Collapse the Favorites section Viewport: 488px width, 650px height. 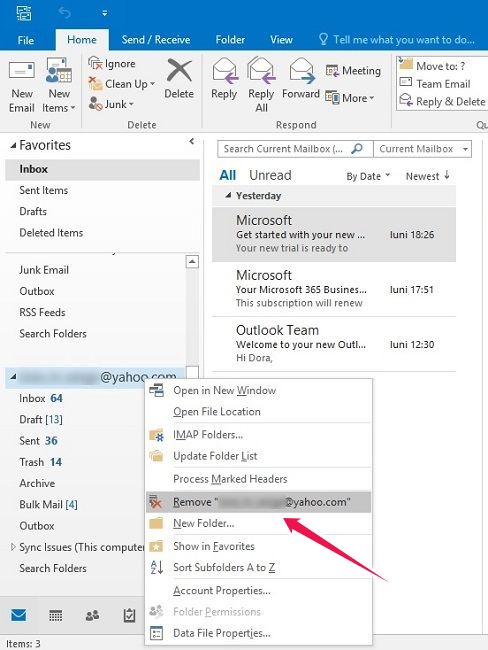(13, 146)
